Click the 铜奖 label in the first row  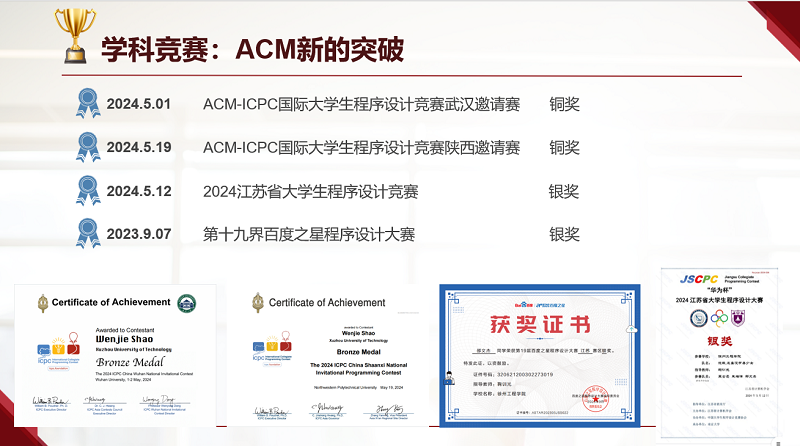(564, 104)
